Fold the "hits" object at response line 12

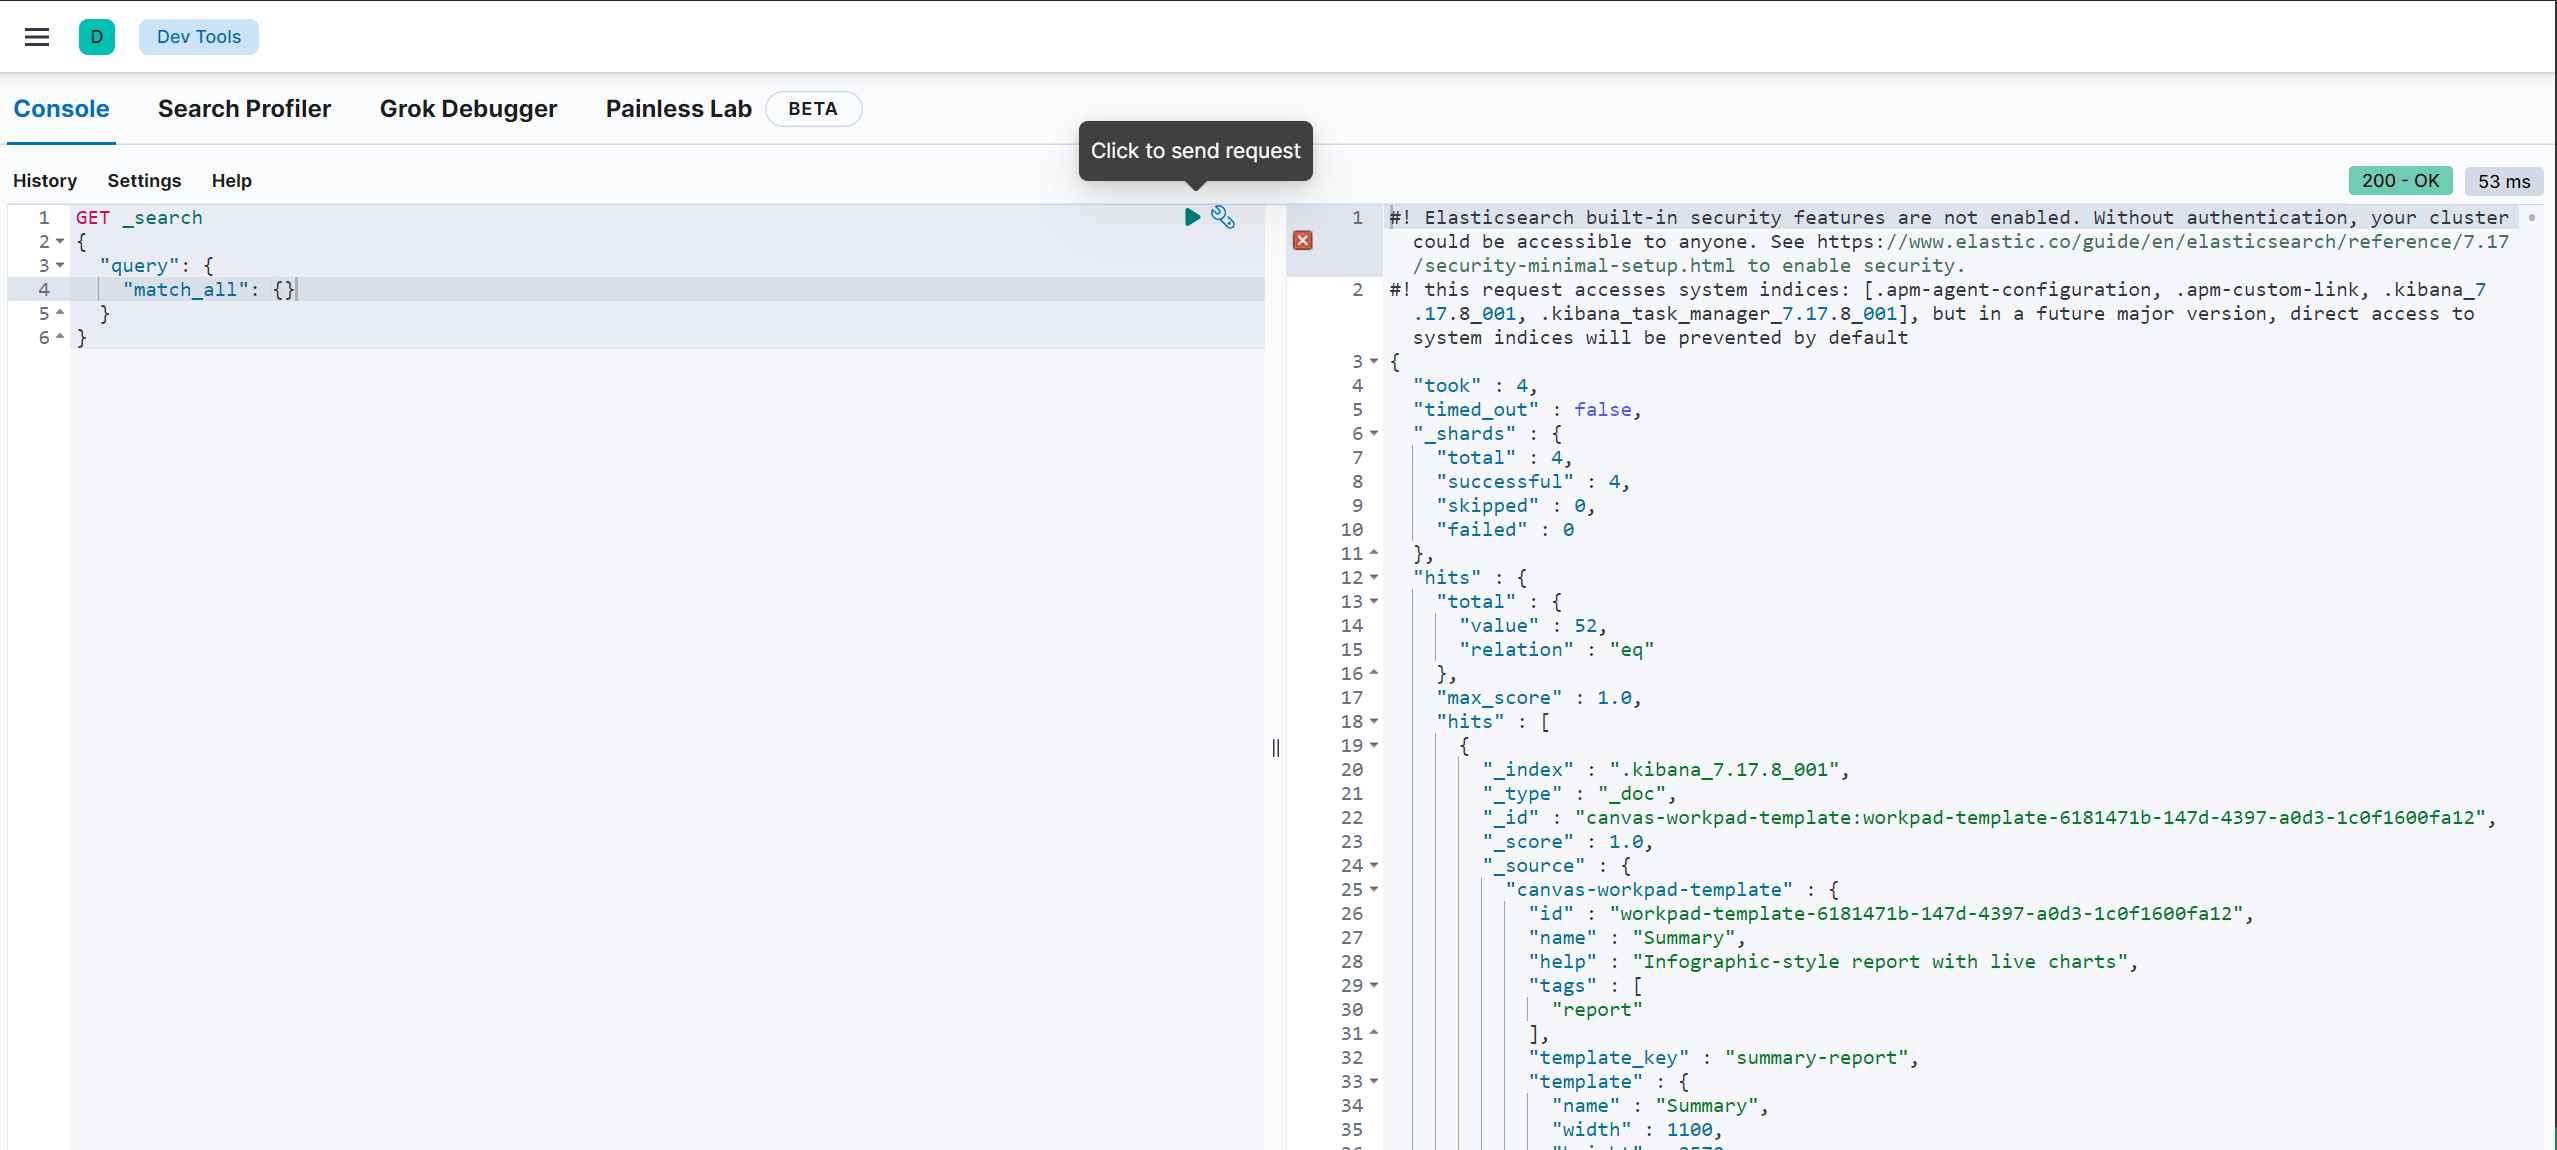coord(1374,577)
